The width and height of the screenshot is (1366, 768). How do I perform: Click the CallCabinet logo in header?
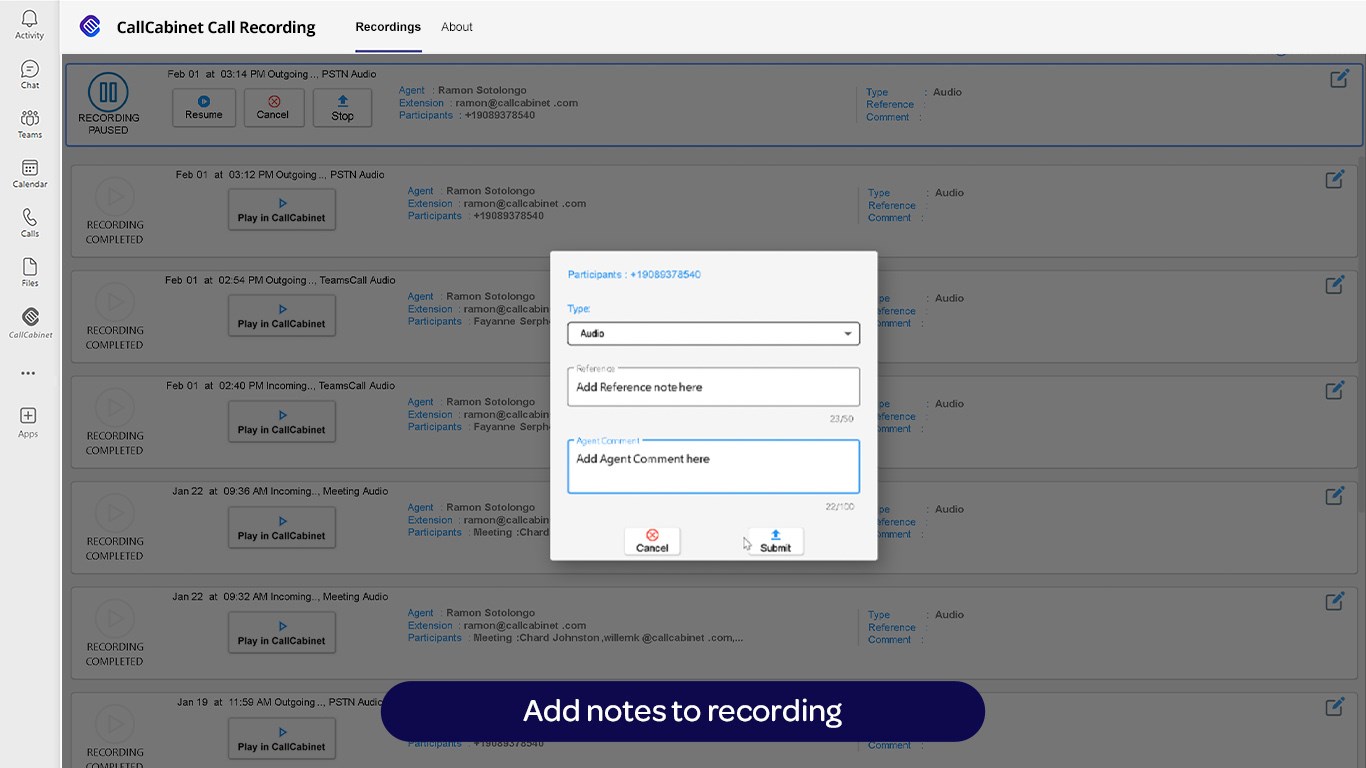[x=90, y=27]
